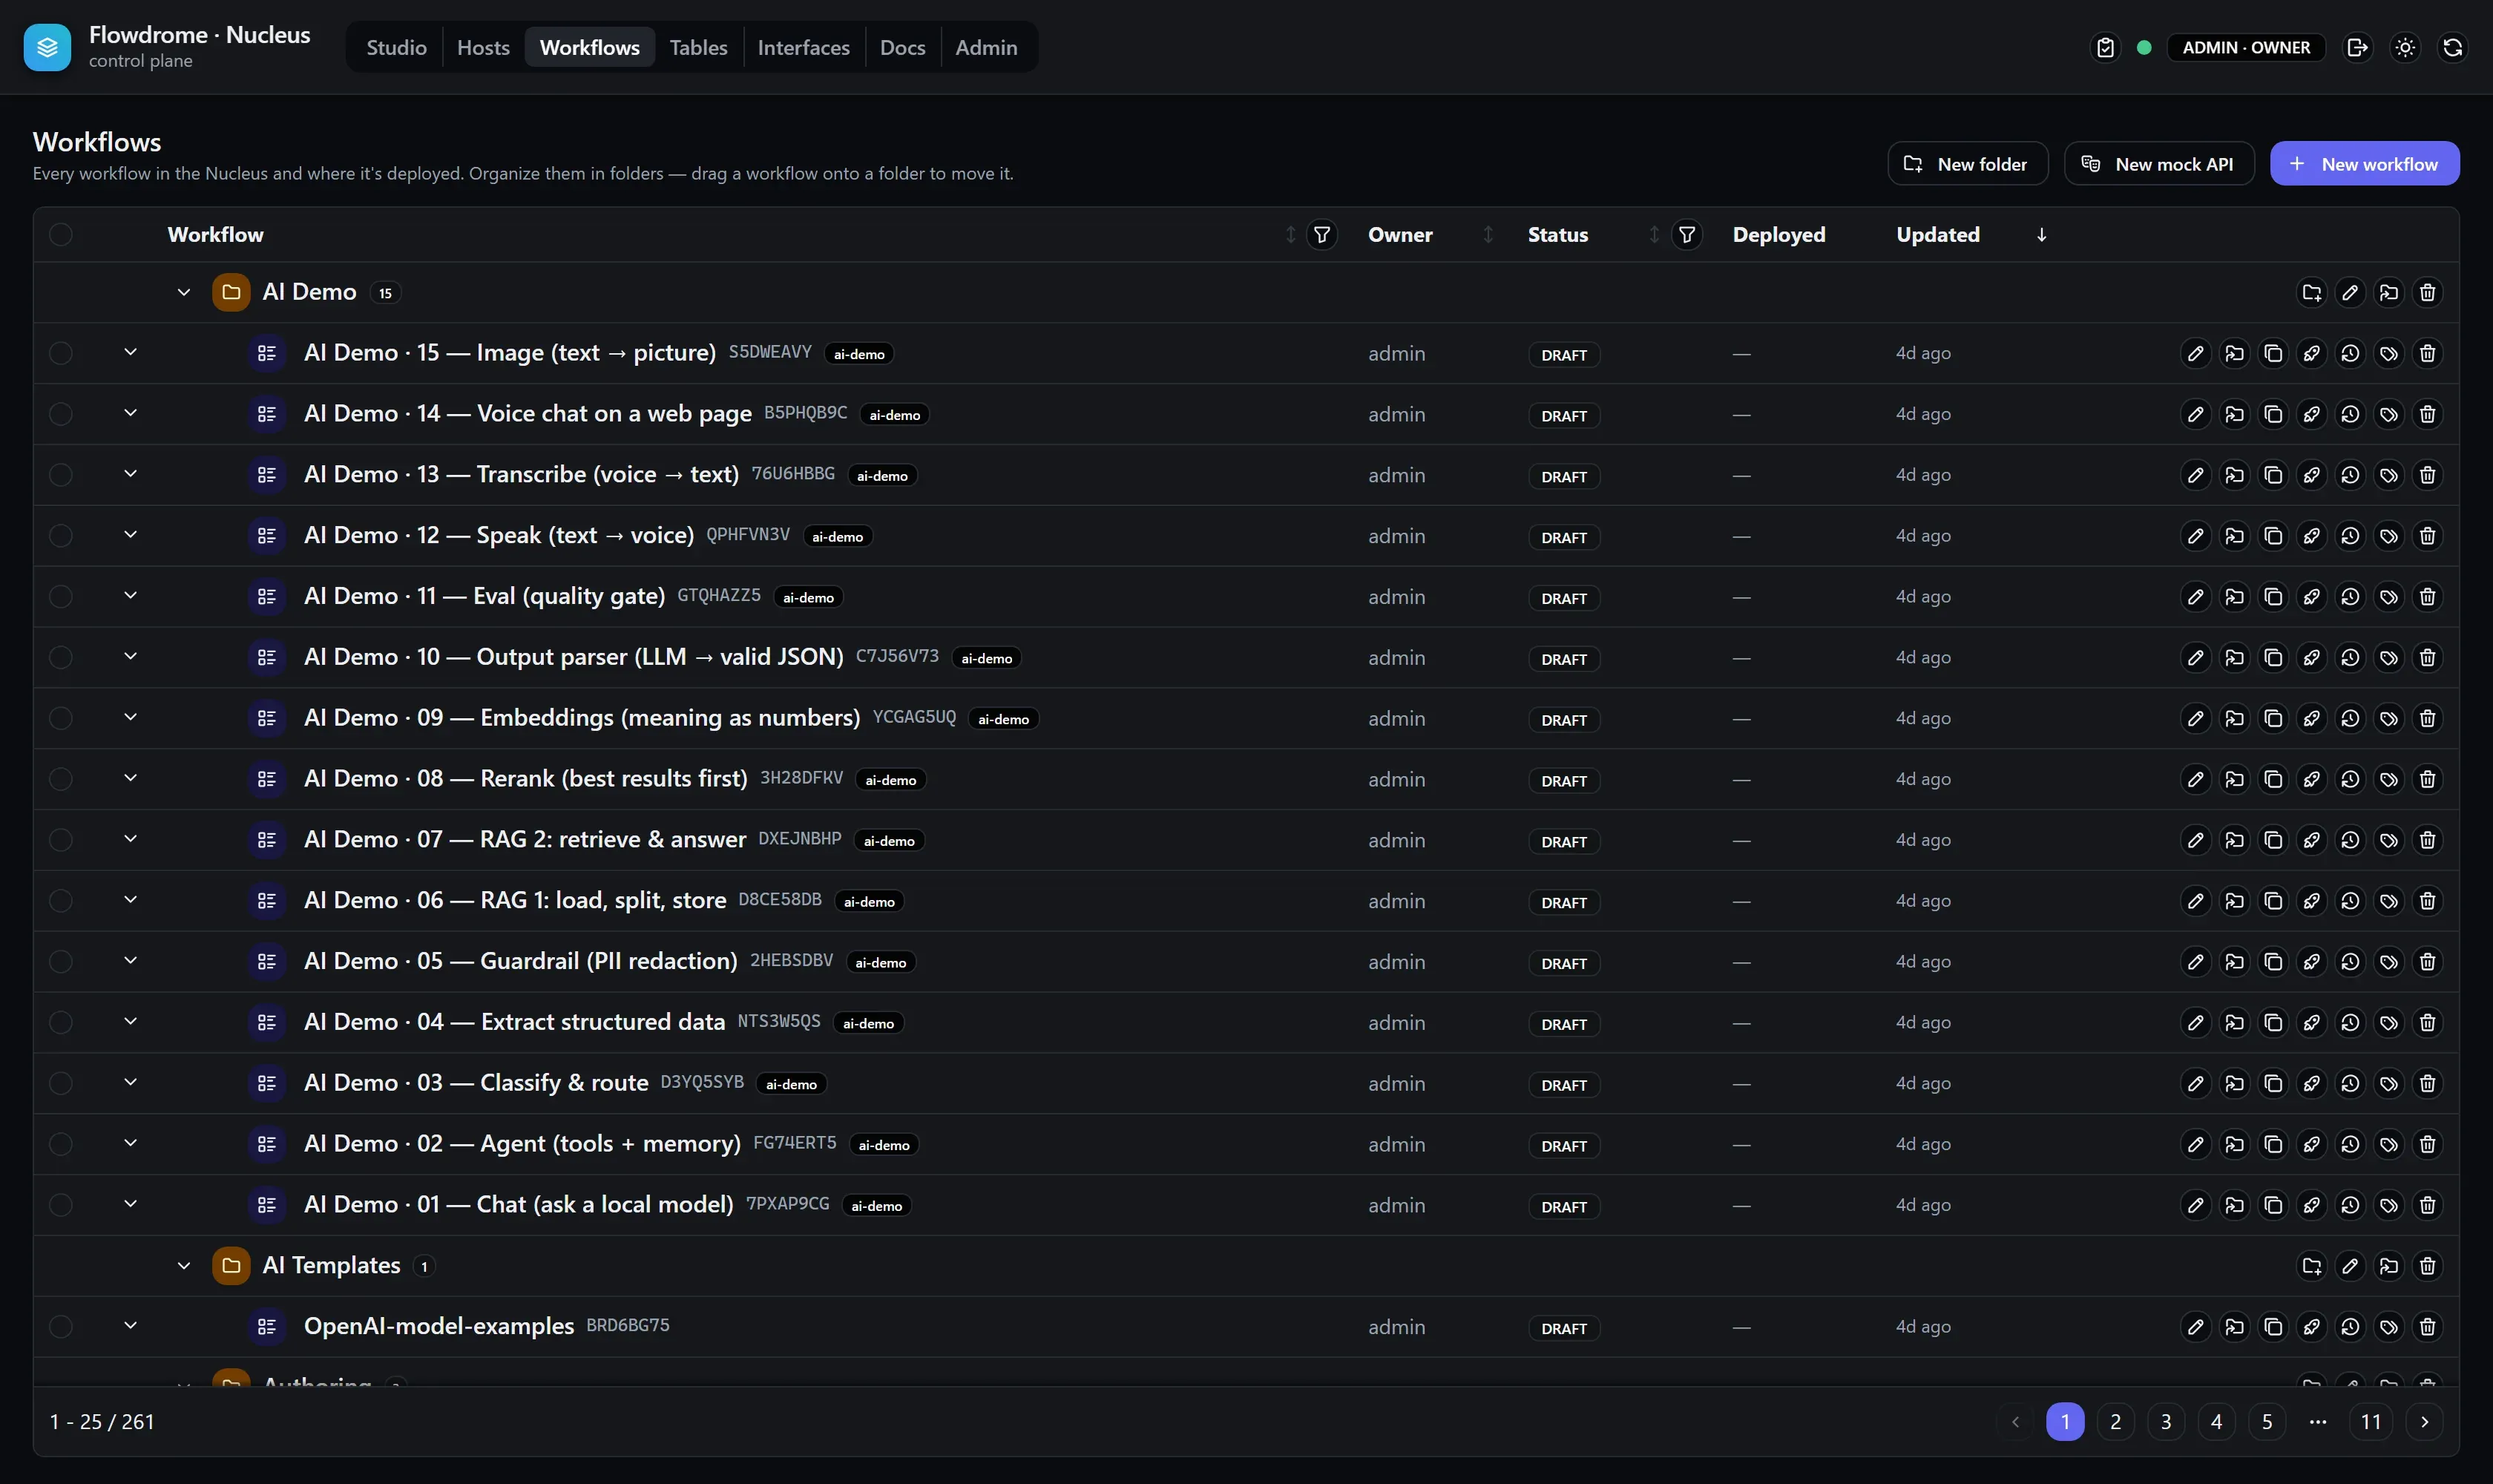Expand AI Demo 13 Transcribe row details

pos(130,474)
